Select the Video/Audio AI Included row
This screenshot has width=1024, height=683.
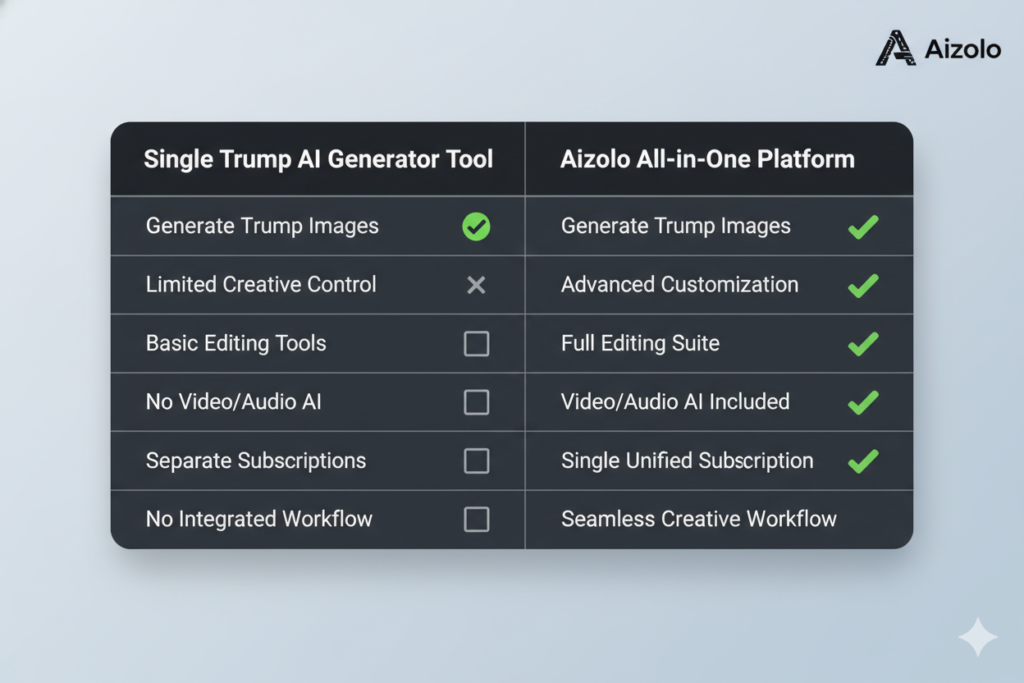(676, 402)
